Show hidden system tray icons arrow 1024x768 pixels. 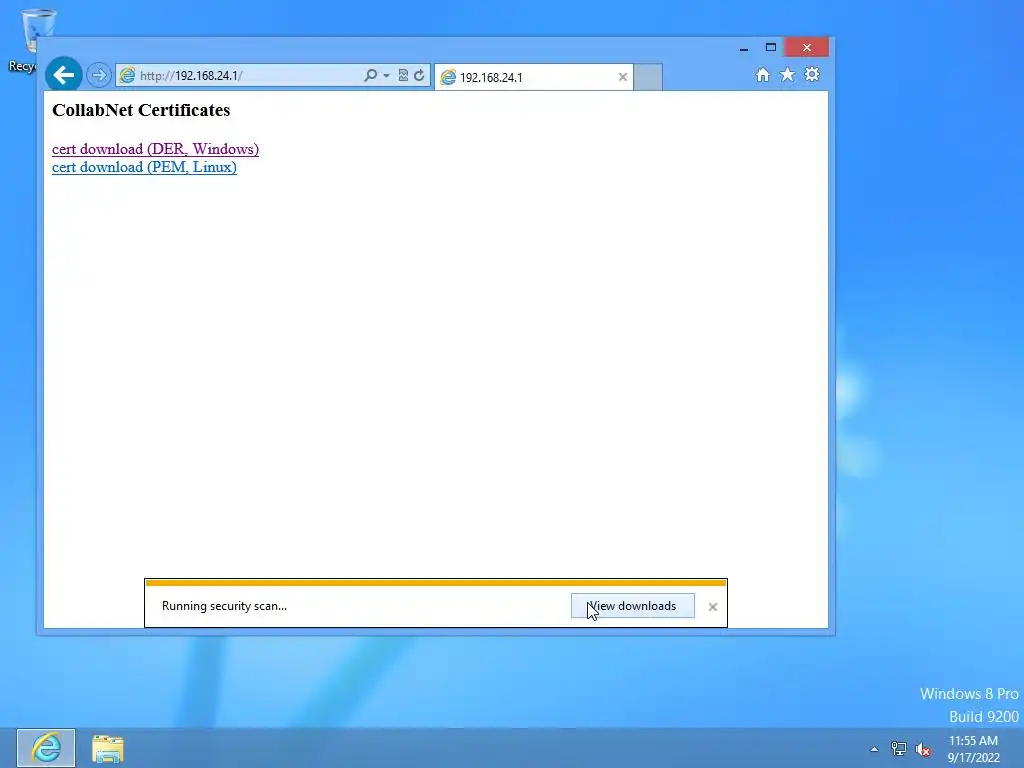click(874, 749)
